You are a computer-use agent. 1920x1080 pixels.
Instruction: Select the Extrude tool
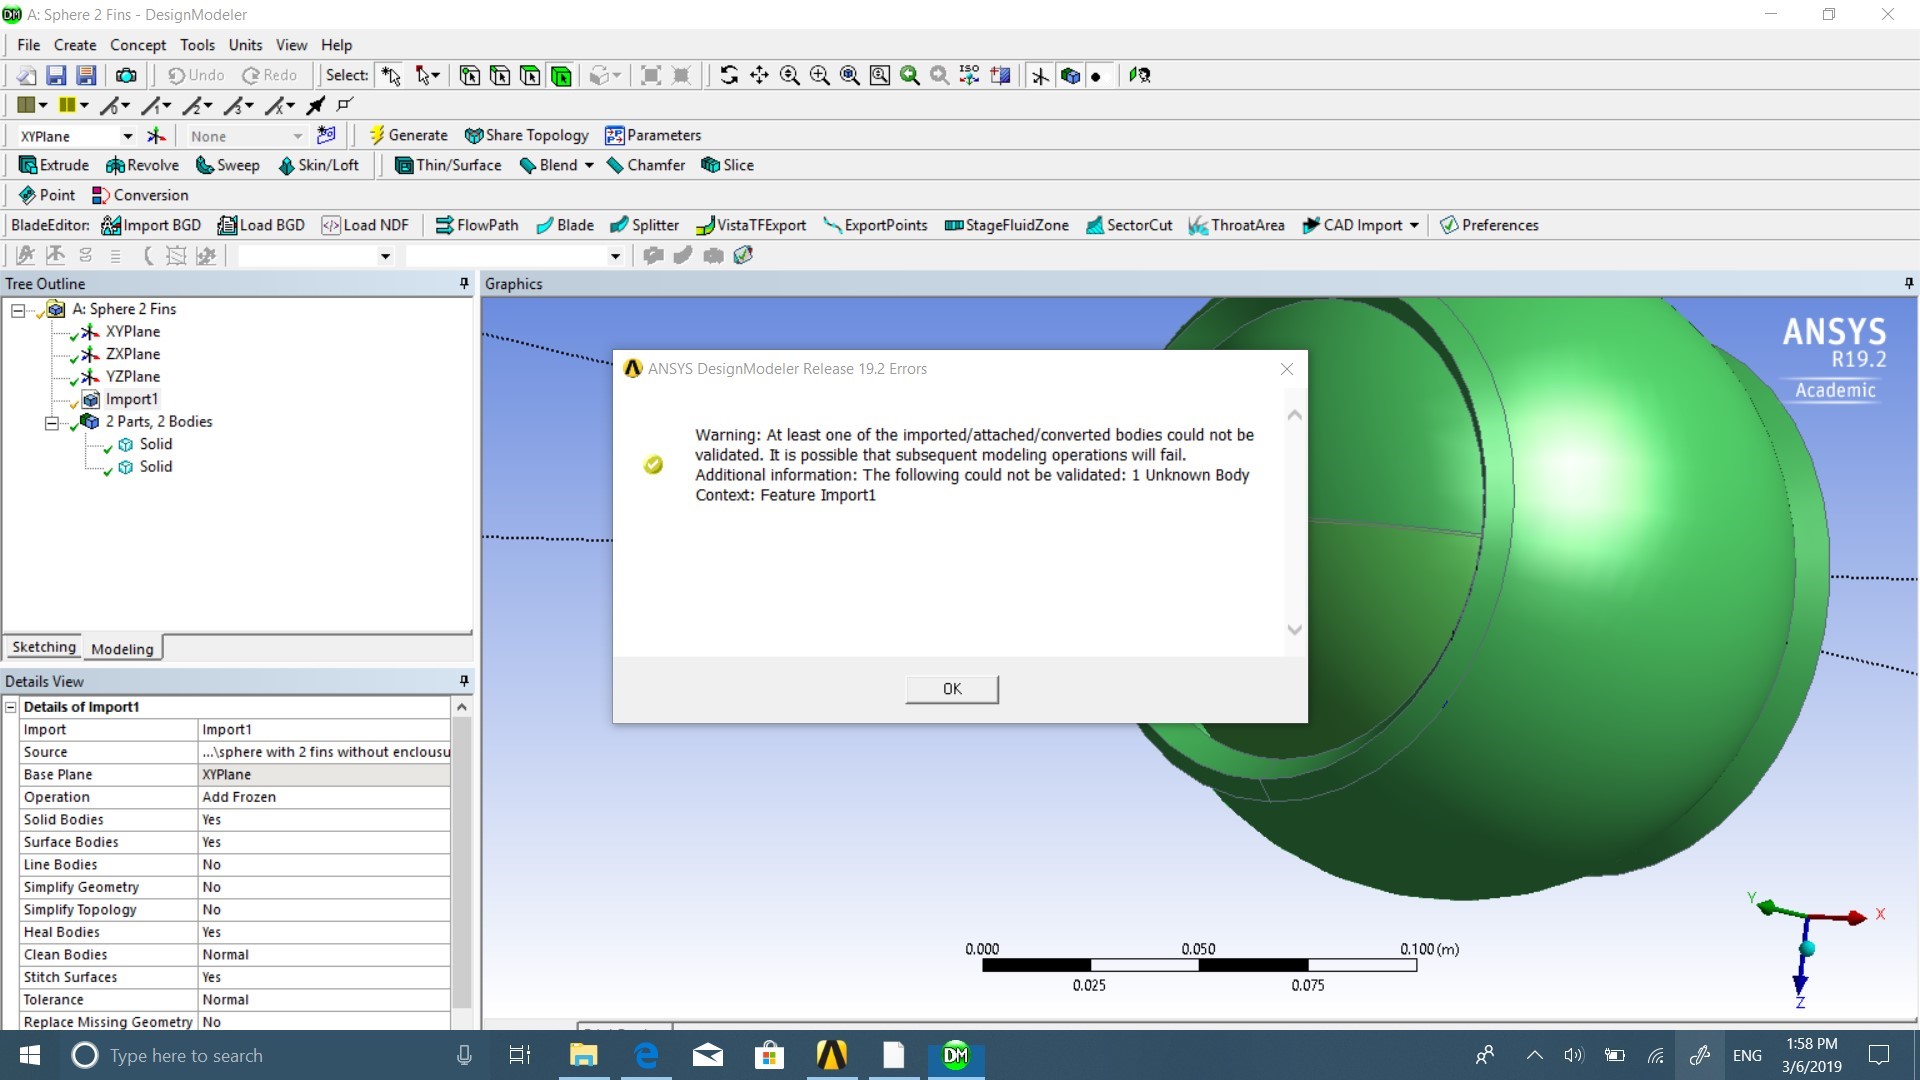click(x=54, y=165)
